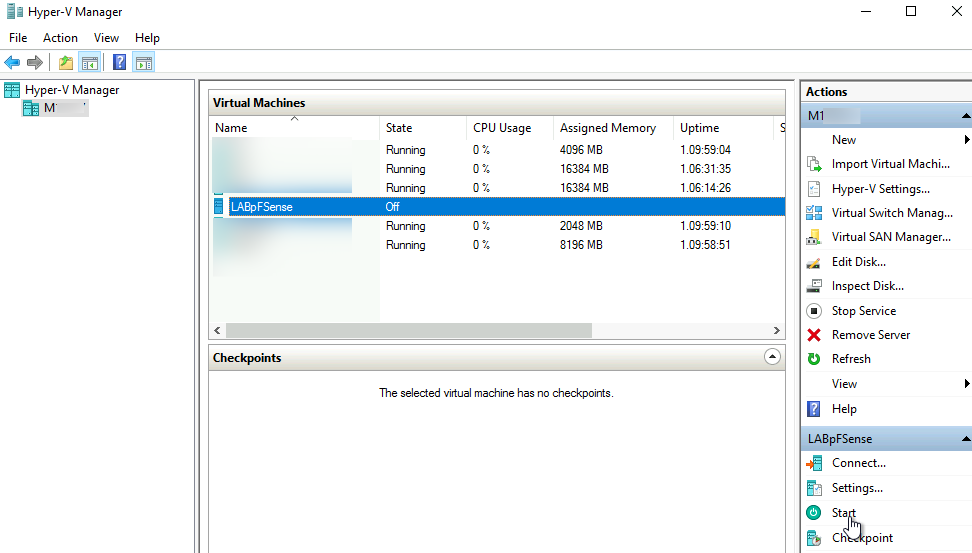Click the LABpFSense VM row icon
The width and height of the screenshot is (972, 553).
(x=218, y=206)
